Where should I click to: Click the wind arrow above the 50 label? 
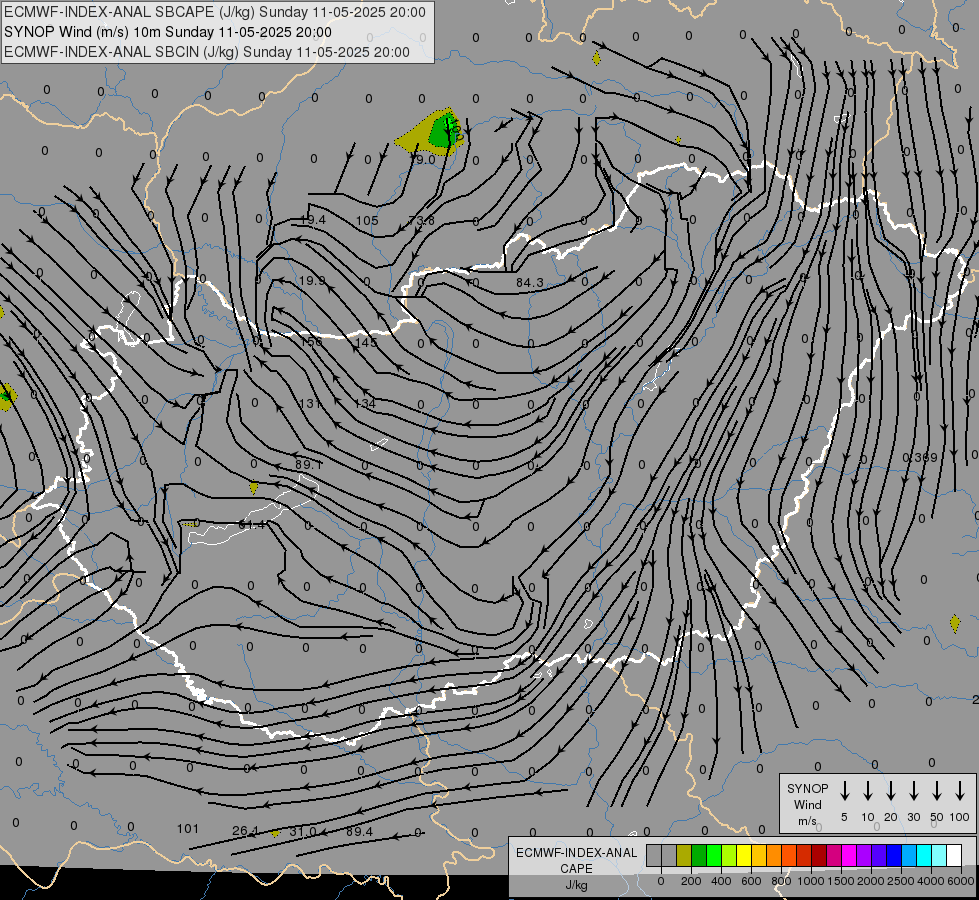pos(937,790)
